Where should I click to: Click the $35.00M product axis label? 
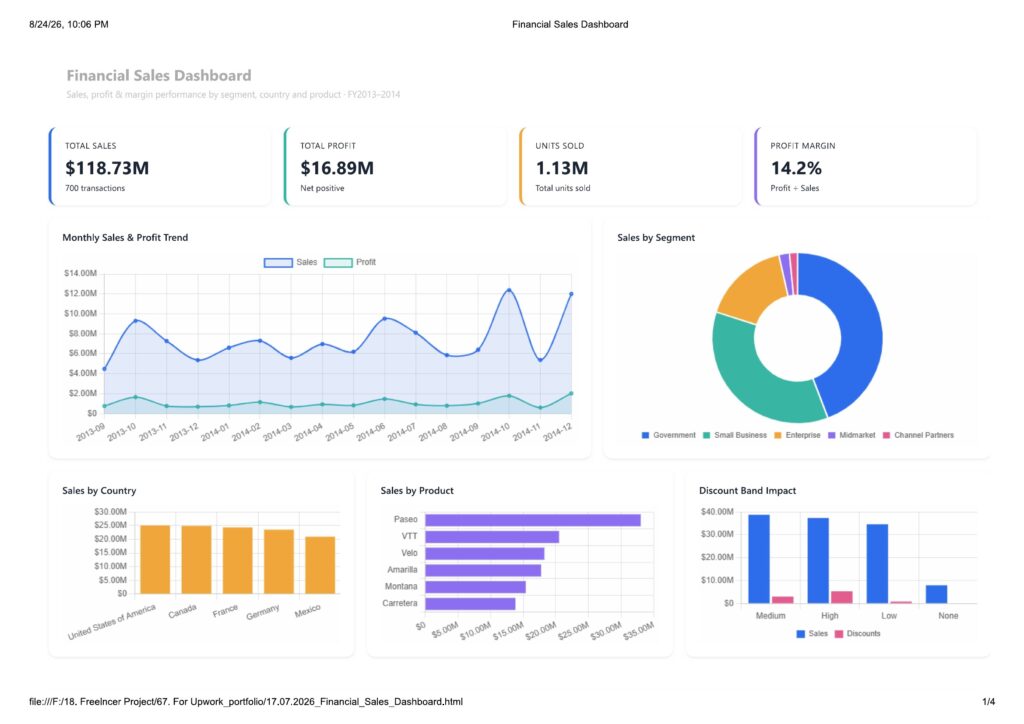[638, 631]
